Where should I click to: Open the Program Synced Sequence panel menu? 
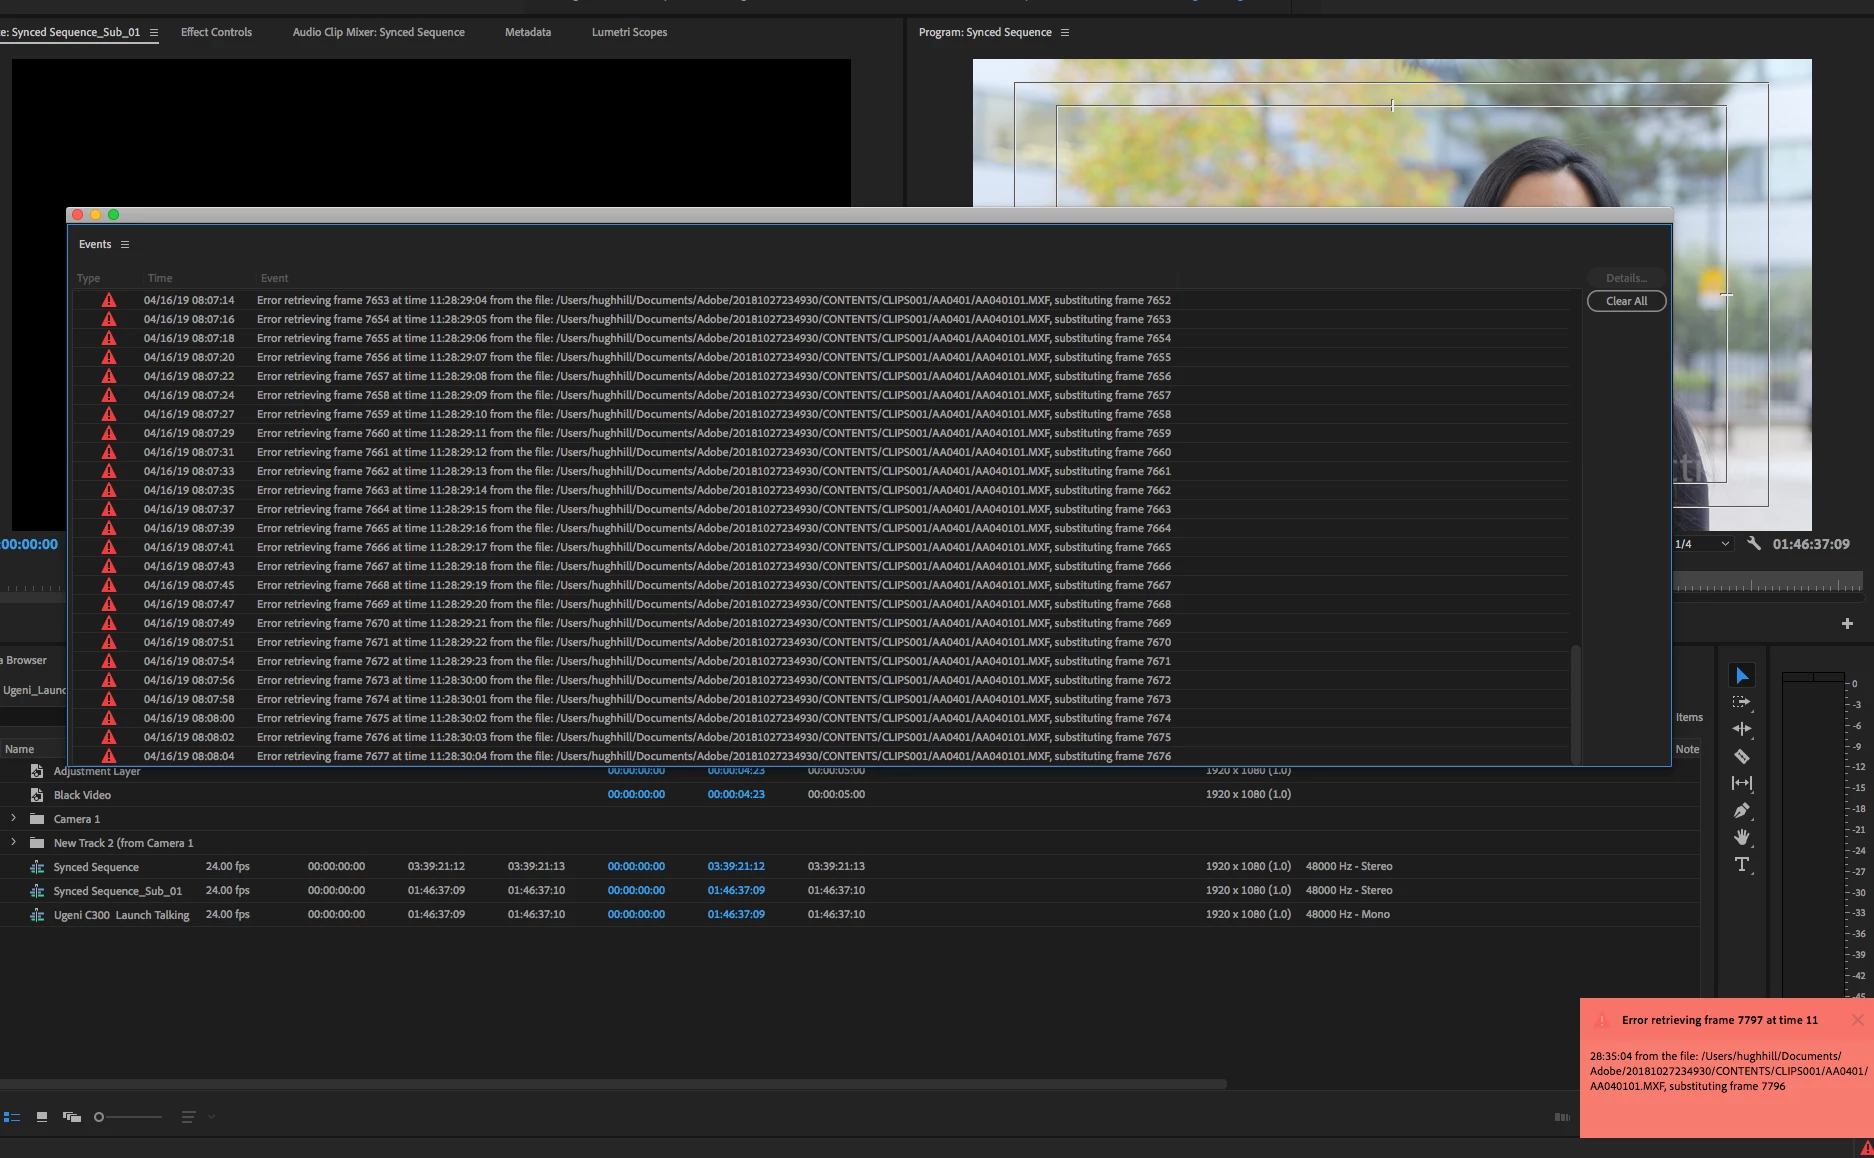click(x=1065, y=33)
